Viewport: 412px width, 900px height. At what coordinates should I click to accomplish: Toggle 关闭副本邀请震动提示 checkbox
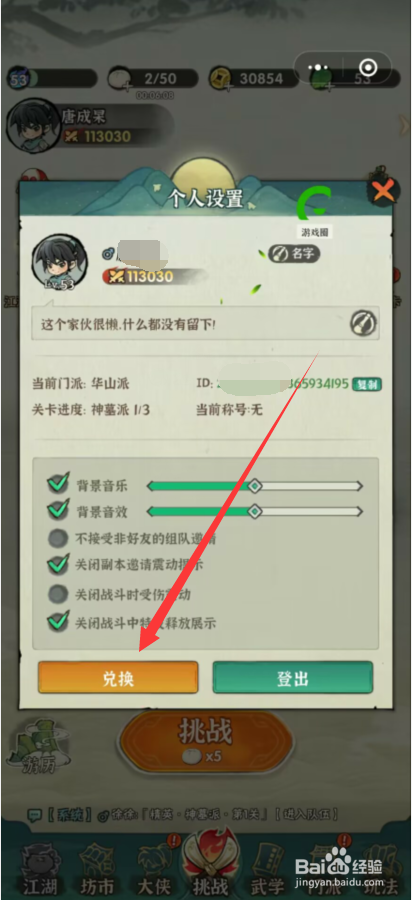[59, 565]
